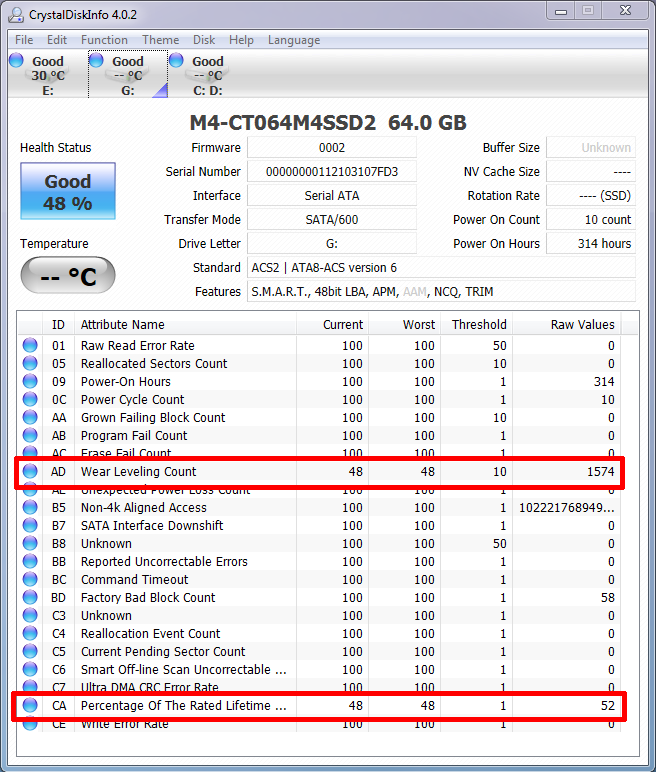Click status orb for Smart Off-line Scan Uncorrectable
This screenshot has width=656, height=772.
coord(30,670)
